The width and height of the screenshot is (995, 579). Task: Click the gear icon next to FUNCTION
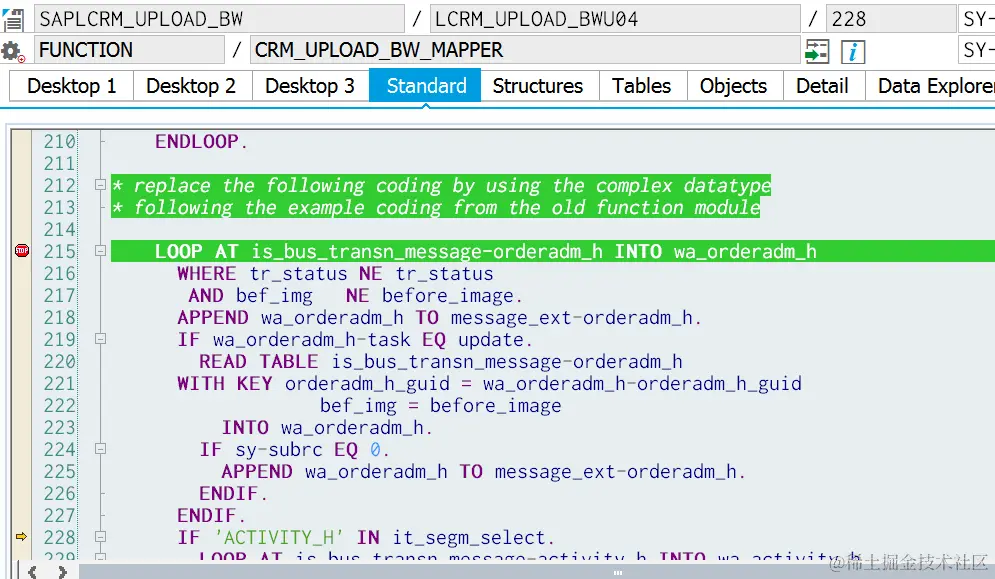click(12, 51)
